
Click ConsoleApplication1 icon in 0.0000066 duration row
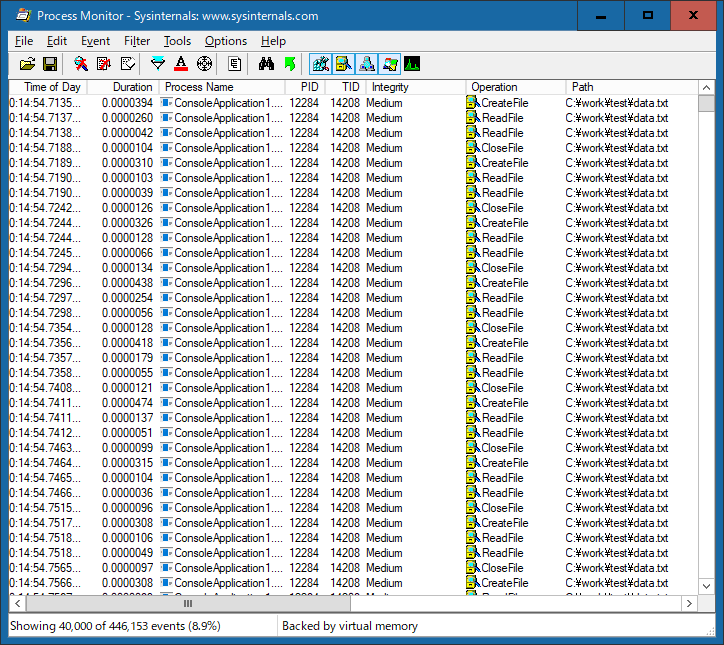pos(166,253)
